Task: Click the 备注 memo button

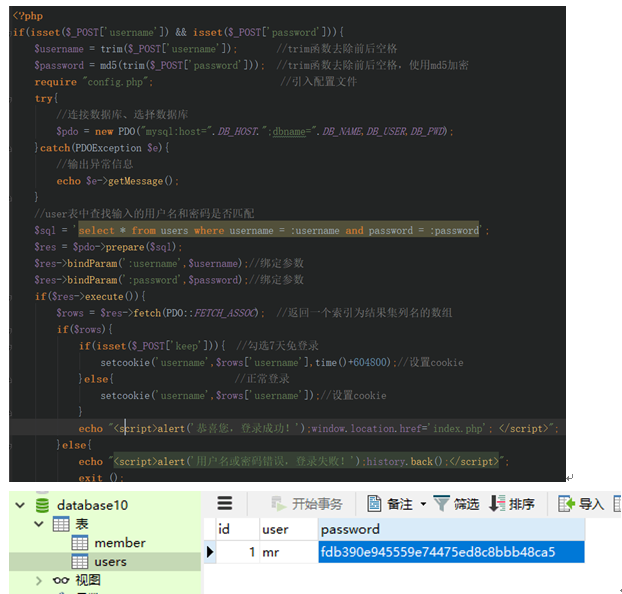Action: click(x=390, y=504)
